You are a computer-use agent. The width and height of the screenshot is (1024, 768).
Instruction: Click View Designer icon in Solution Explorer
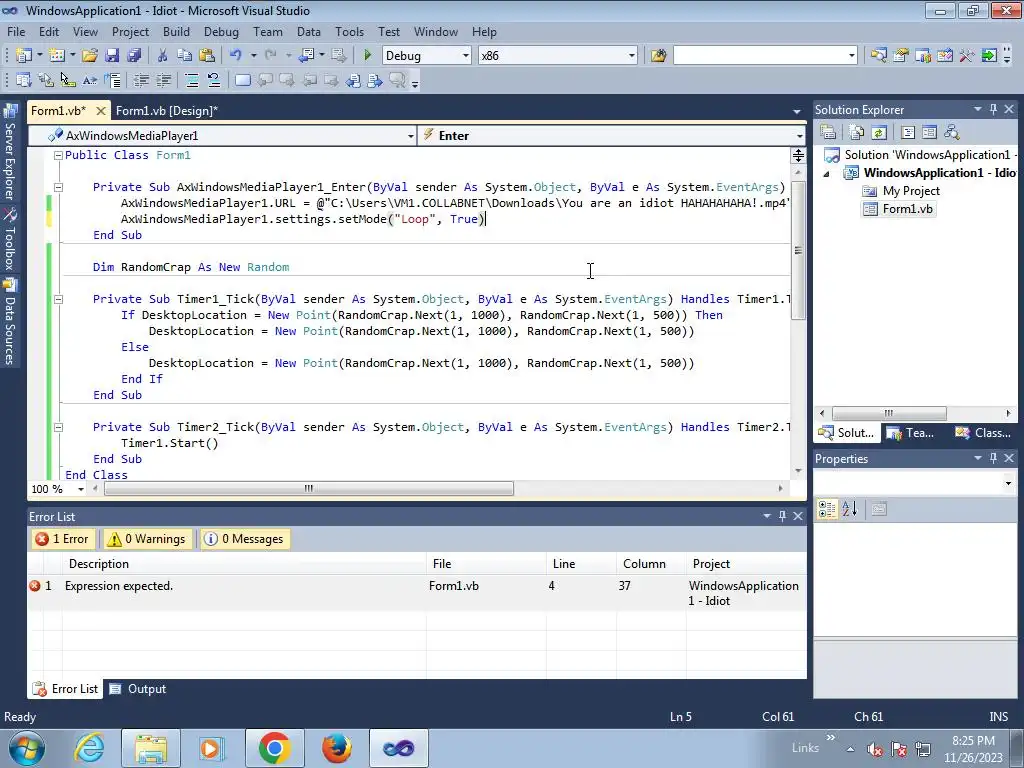tap(929, 133)
